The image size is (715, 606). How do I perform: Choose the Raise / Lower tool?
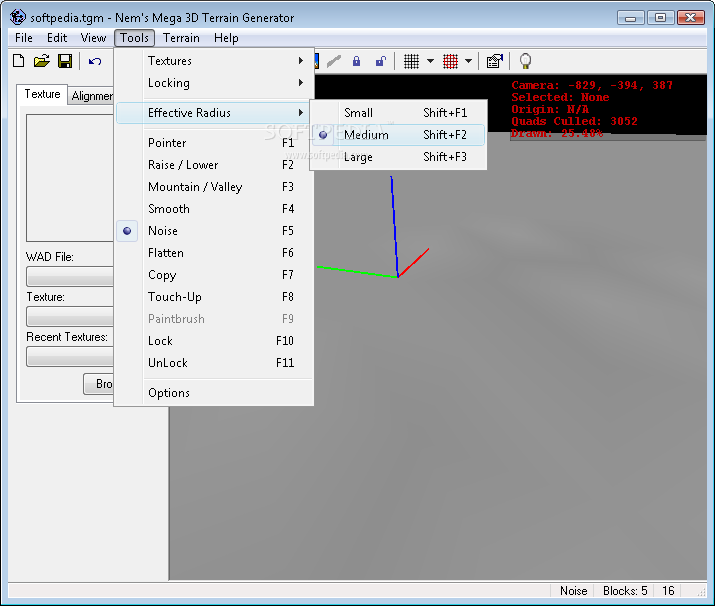(x=214, y=165)
